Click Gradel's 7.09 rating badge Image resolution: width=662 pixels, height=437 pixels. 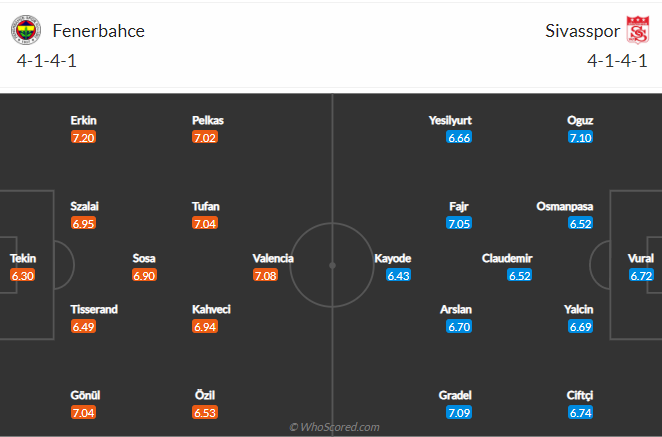pyautogui.click(x=459, y=412)
